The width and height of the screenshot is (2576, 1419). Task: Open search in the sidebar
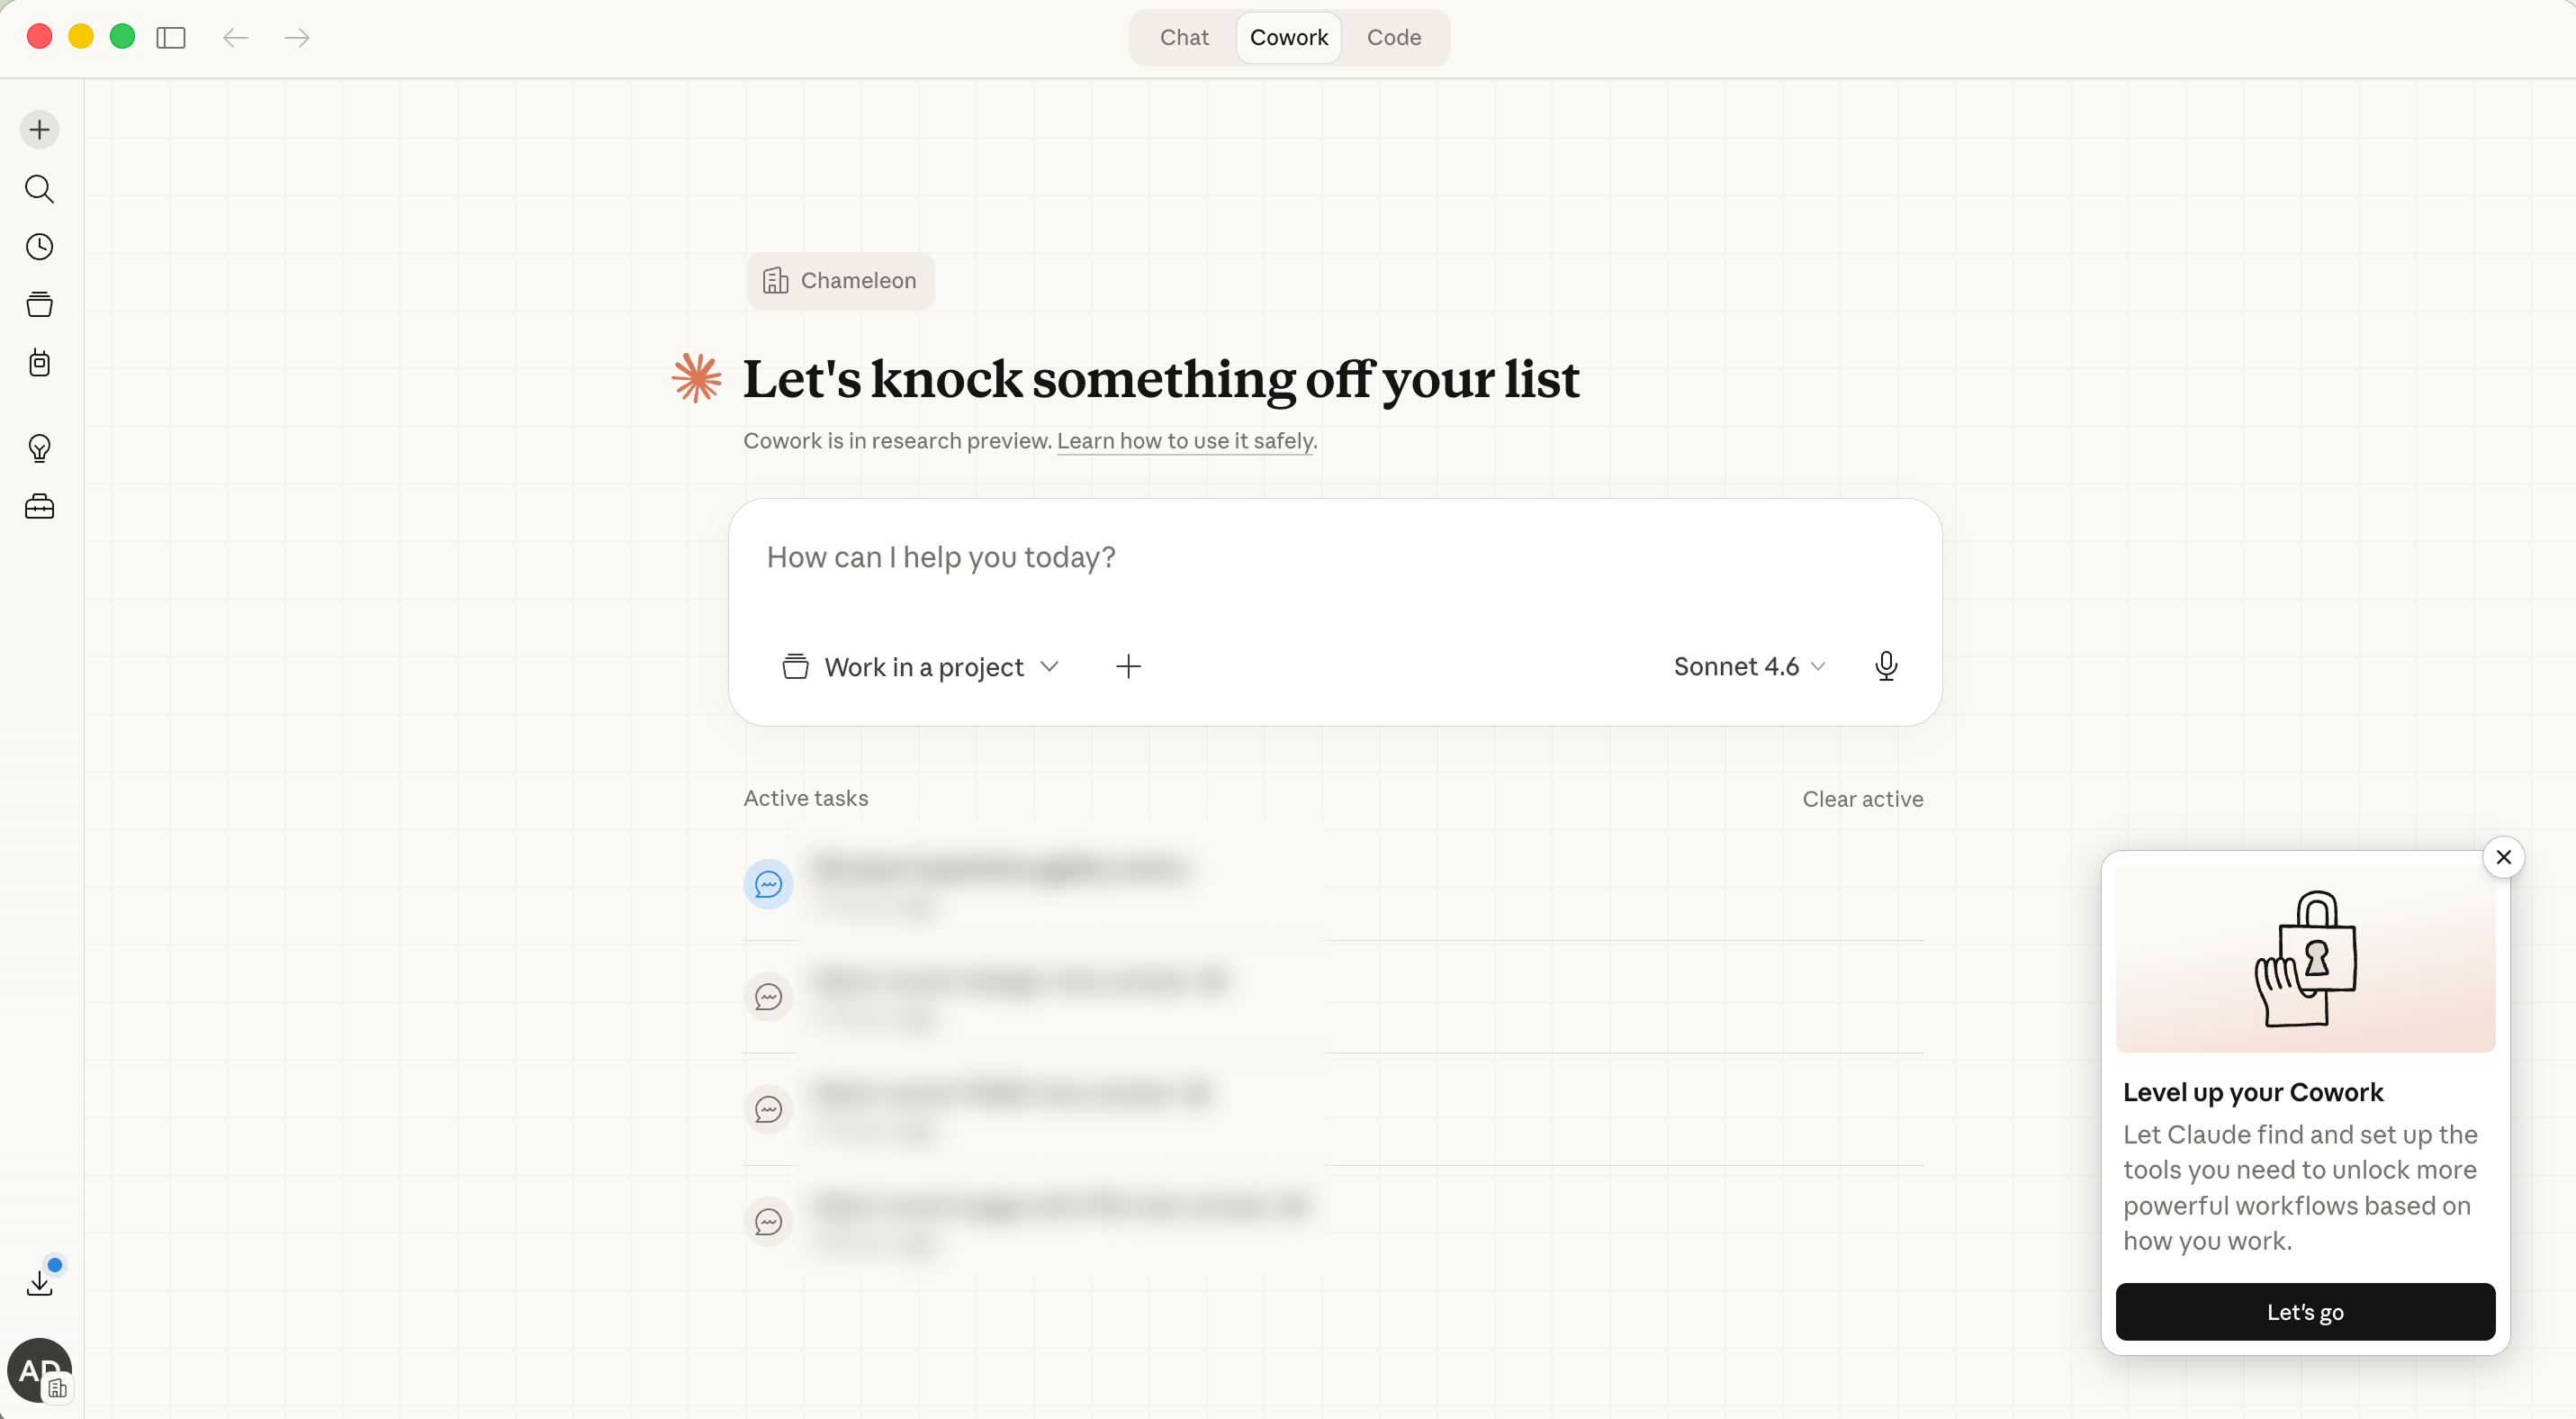tap(39, 189)
